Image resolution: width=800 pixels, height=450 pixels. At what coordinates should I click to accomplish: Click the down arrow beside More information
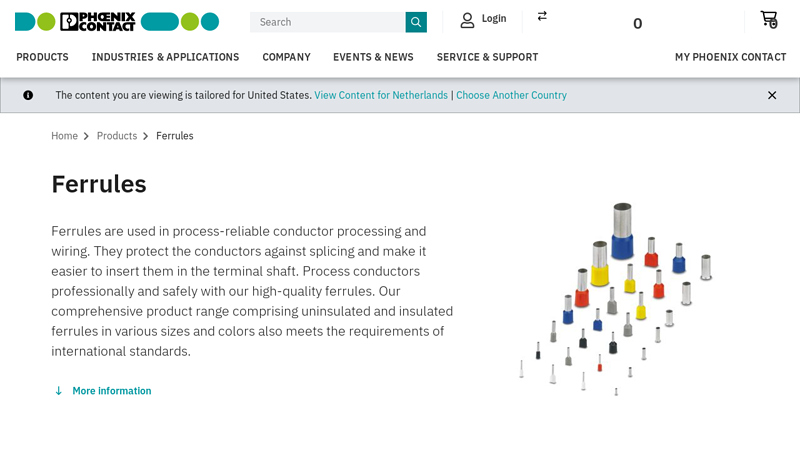[58, 391]
